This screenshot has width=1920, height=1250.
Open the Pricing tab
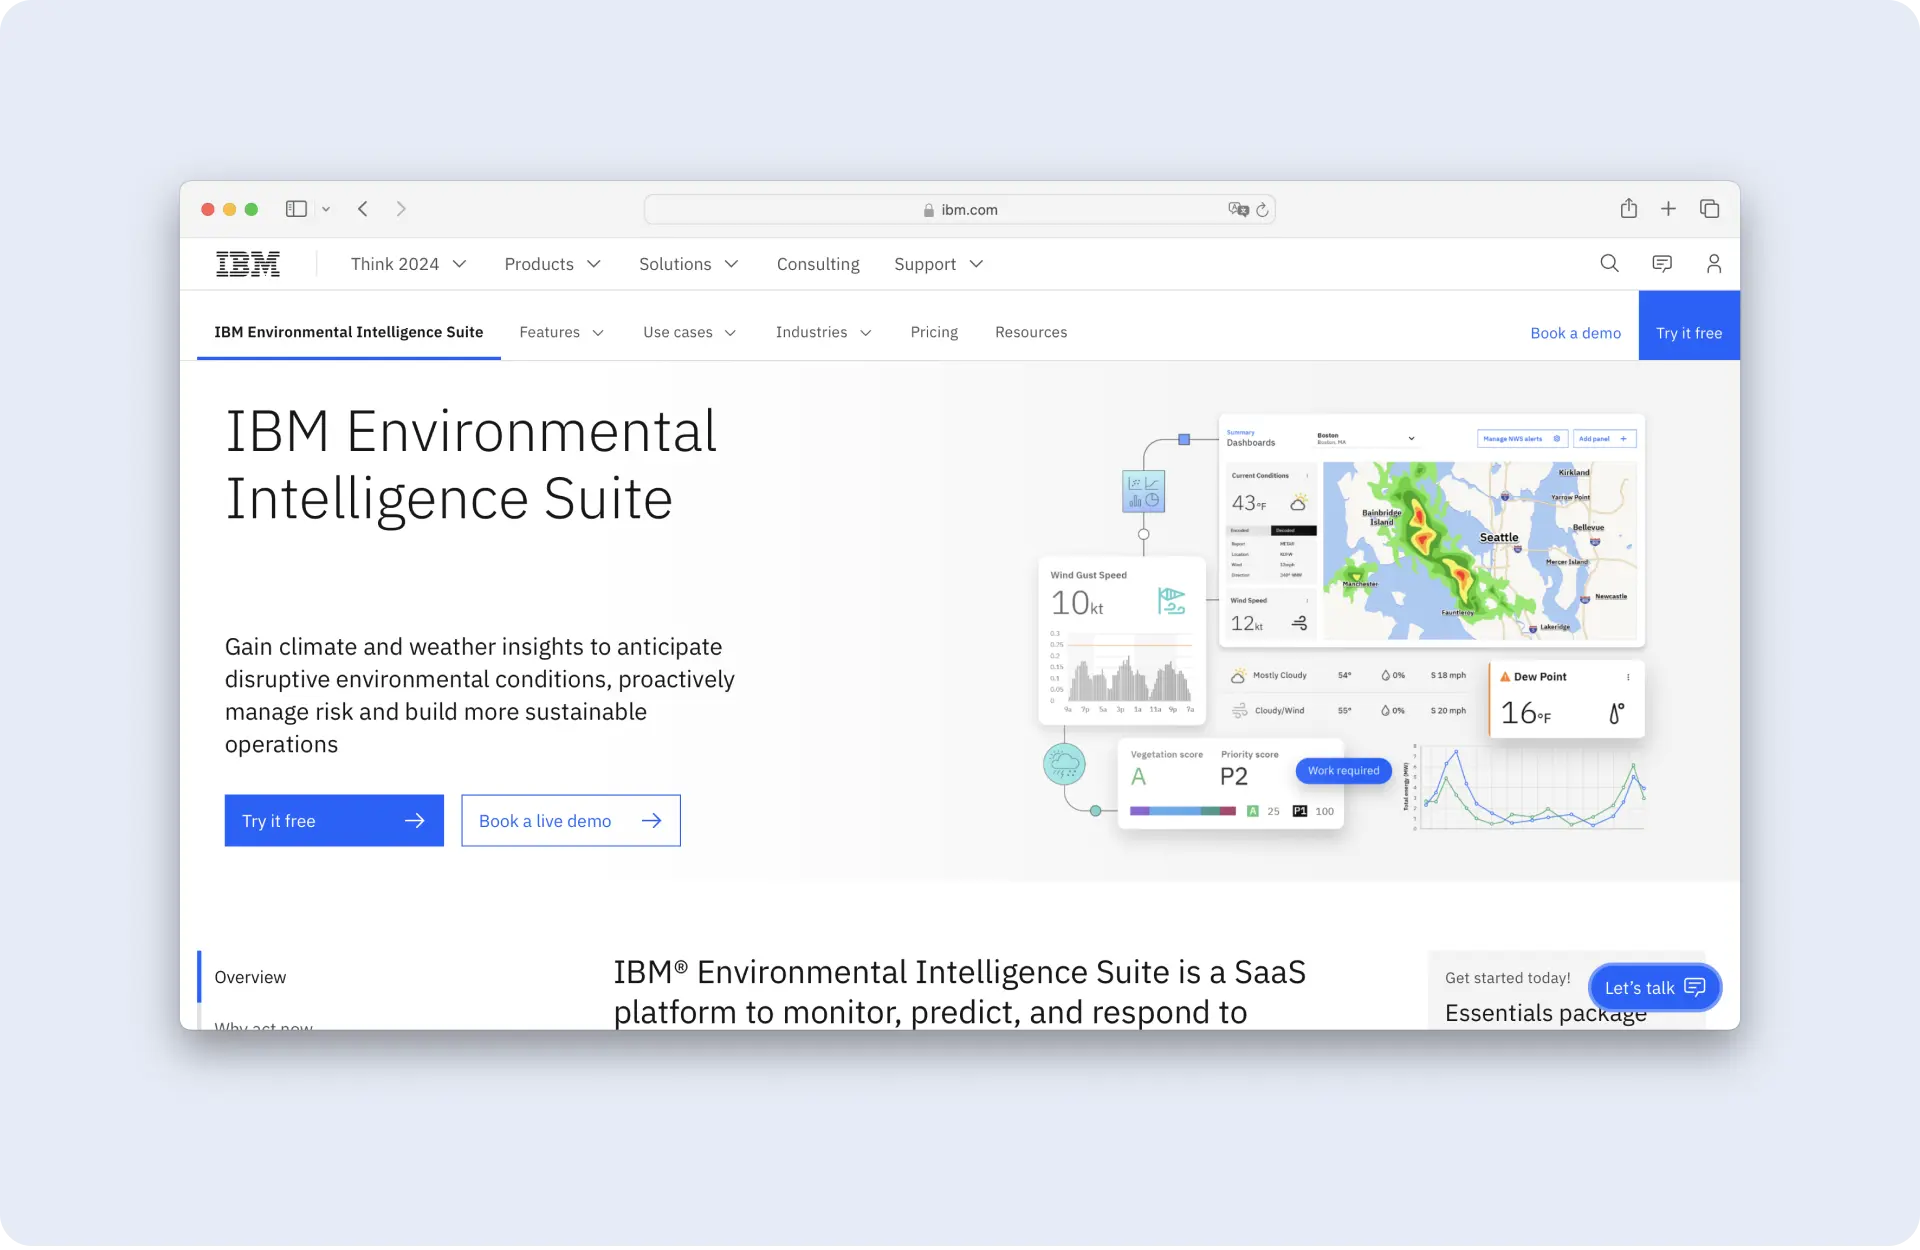click(934, 332)
